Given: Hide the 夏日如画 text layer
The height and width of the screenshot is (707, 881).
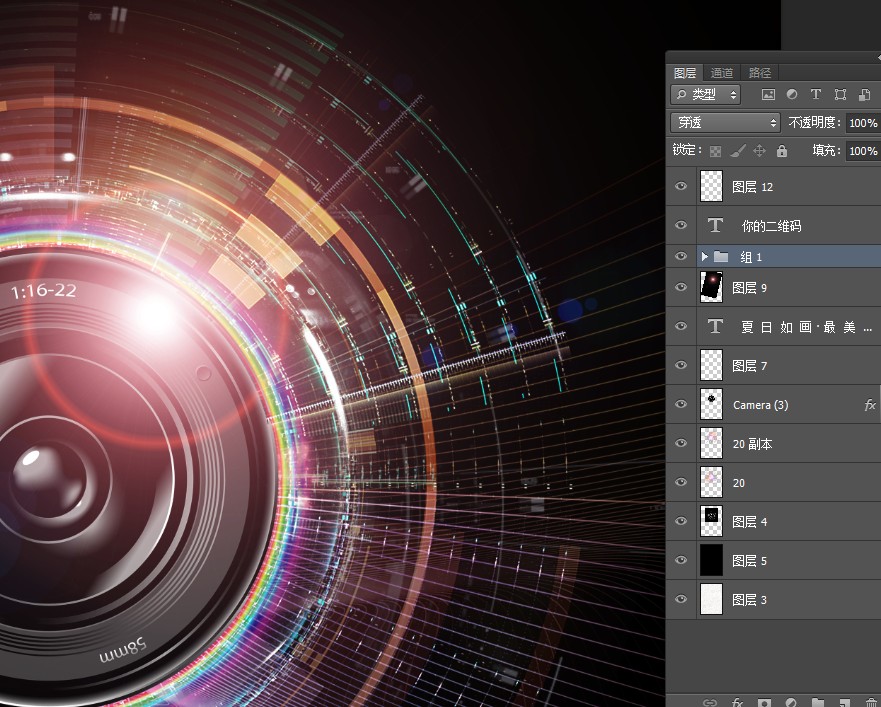Looking at the screenshot, I should tap(681, 326).
